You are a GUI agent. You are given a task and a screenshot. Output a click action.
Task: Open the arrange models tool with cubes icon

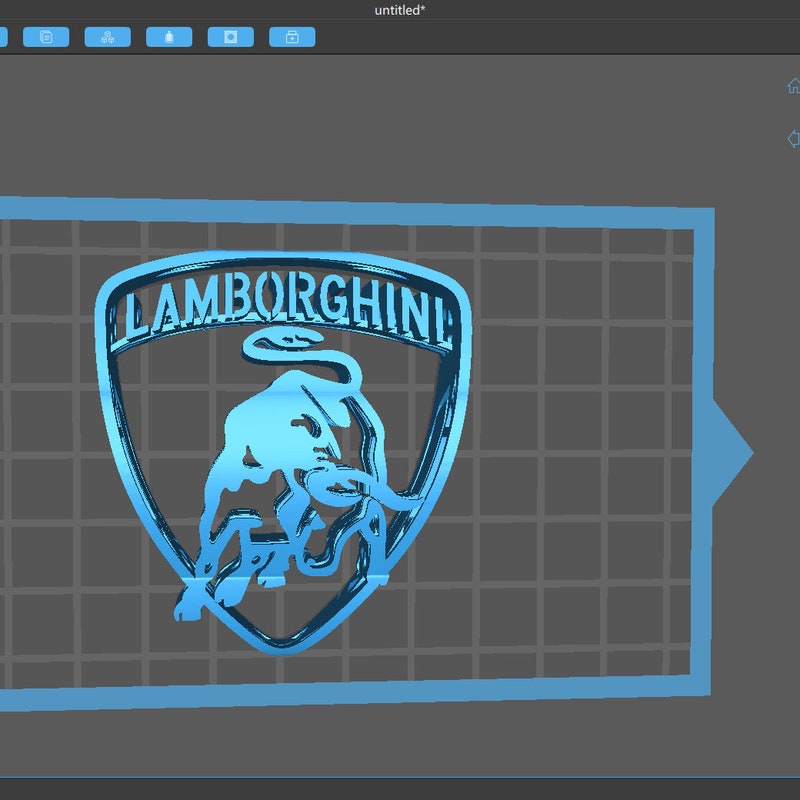tap(107, 37)
